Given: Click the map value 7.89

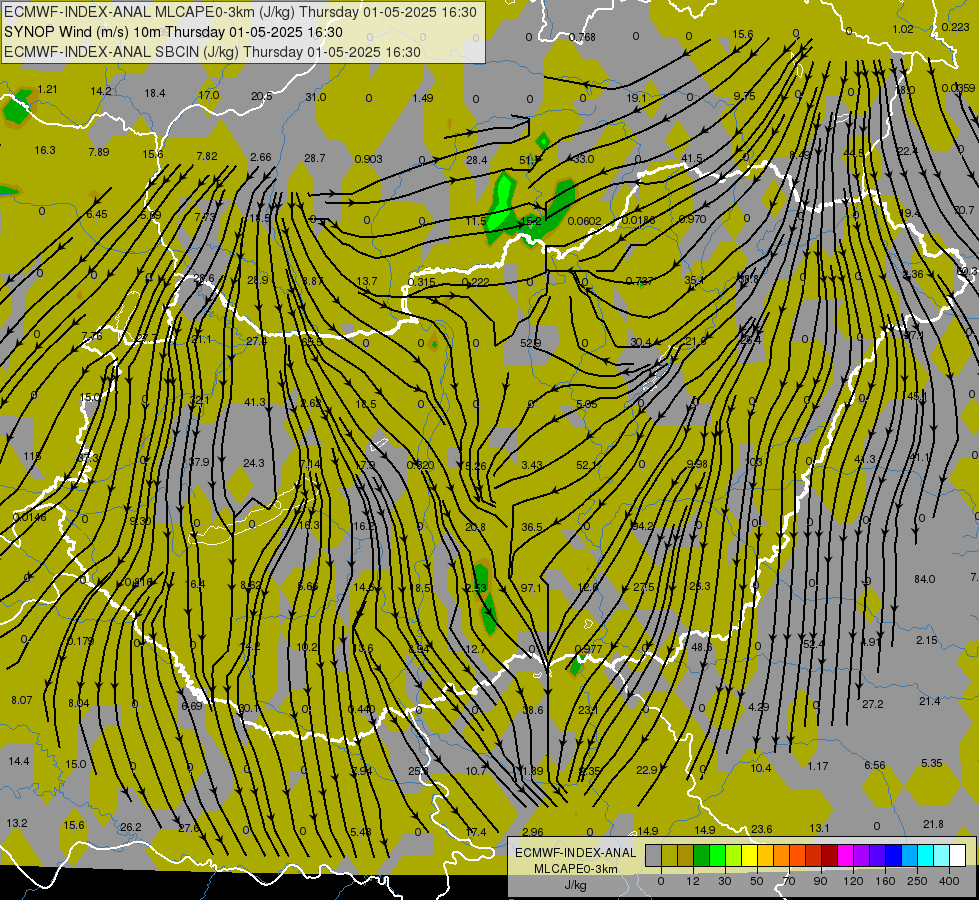Looking at the screenshot, I should (x=99, y=152).
